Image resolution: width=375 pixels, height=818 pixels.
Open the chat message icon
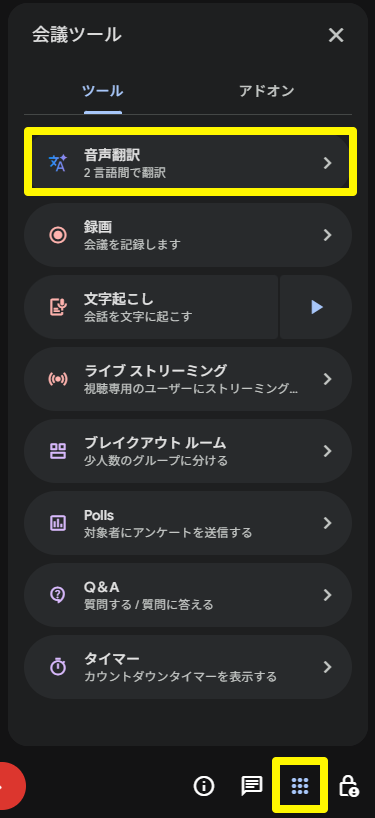coord(252,785)
